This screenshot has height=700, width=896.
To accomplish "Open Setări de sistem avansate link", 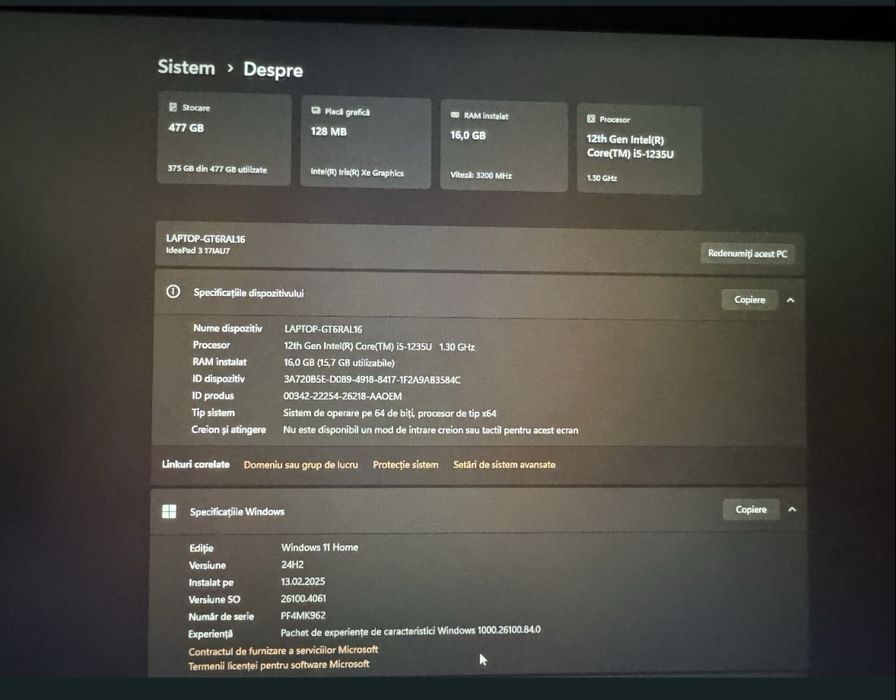I will tap(504, 465).
